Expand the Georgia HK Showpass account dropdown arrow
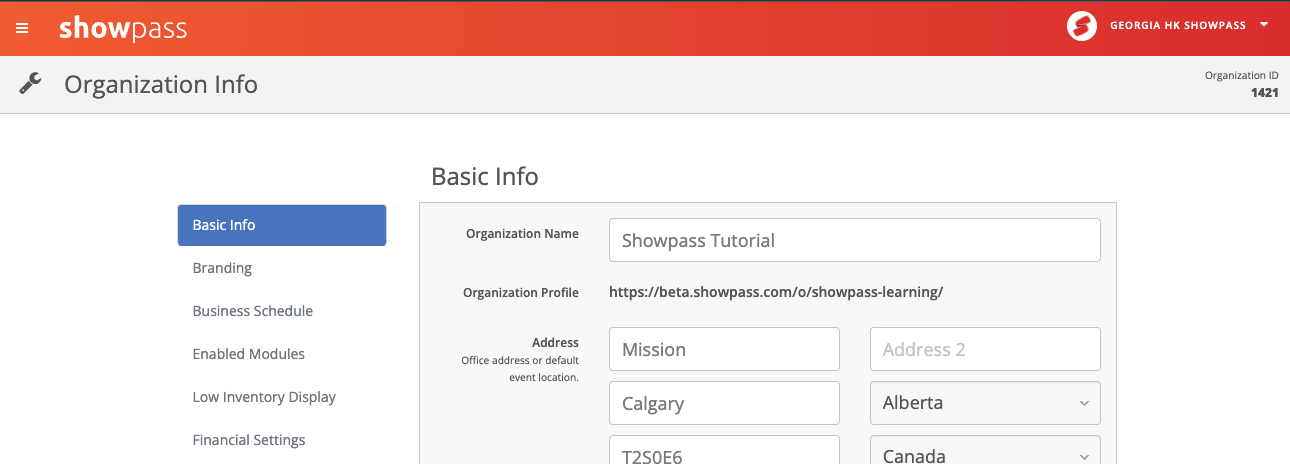1290x464 pixels. pos(1264,25)
